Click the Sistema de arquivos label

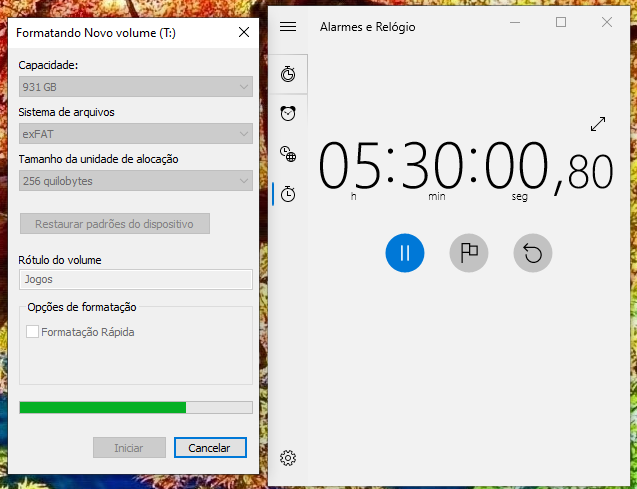66,112
